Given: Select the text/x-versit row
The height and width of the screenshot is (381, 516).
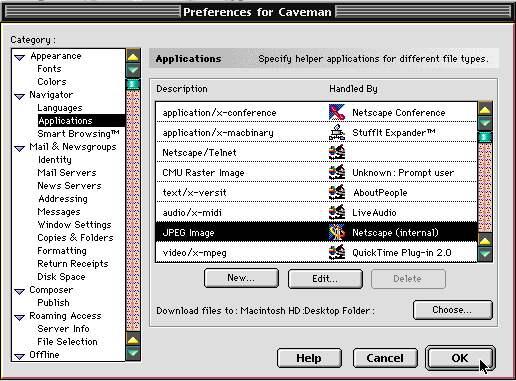Looking at the screenshot, I should 316,192.
